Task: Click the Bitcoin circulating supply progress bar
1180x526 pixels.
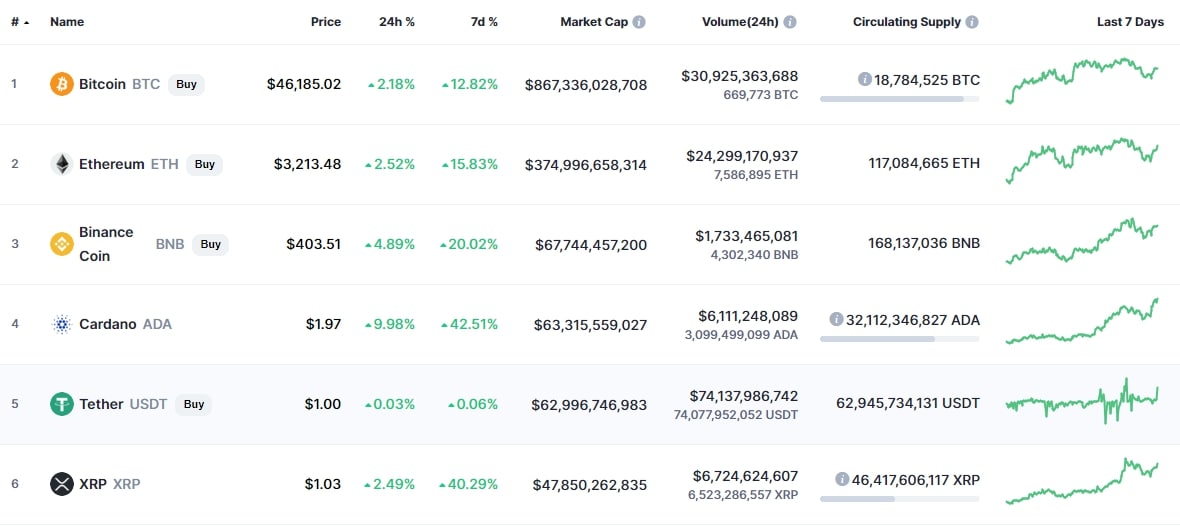Action: (899, 99)
